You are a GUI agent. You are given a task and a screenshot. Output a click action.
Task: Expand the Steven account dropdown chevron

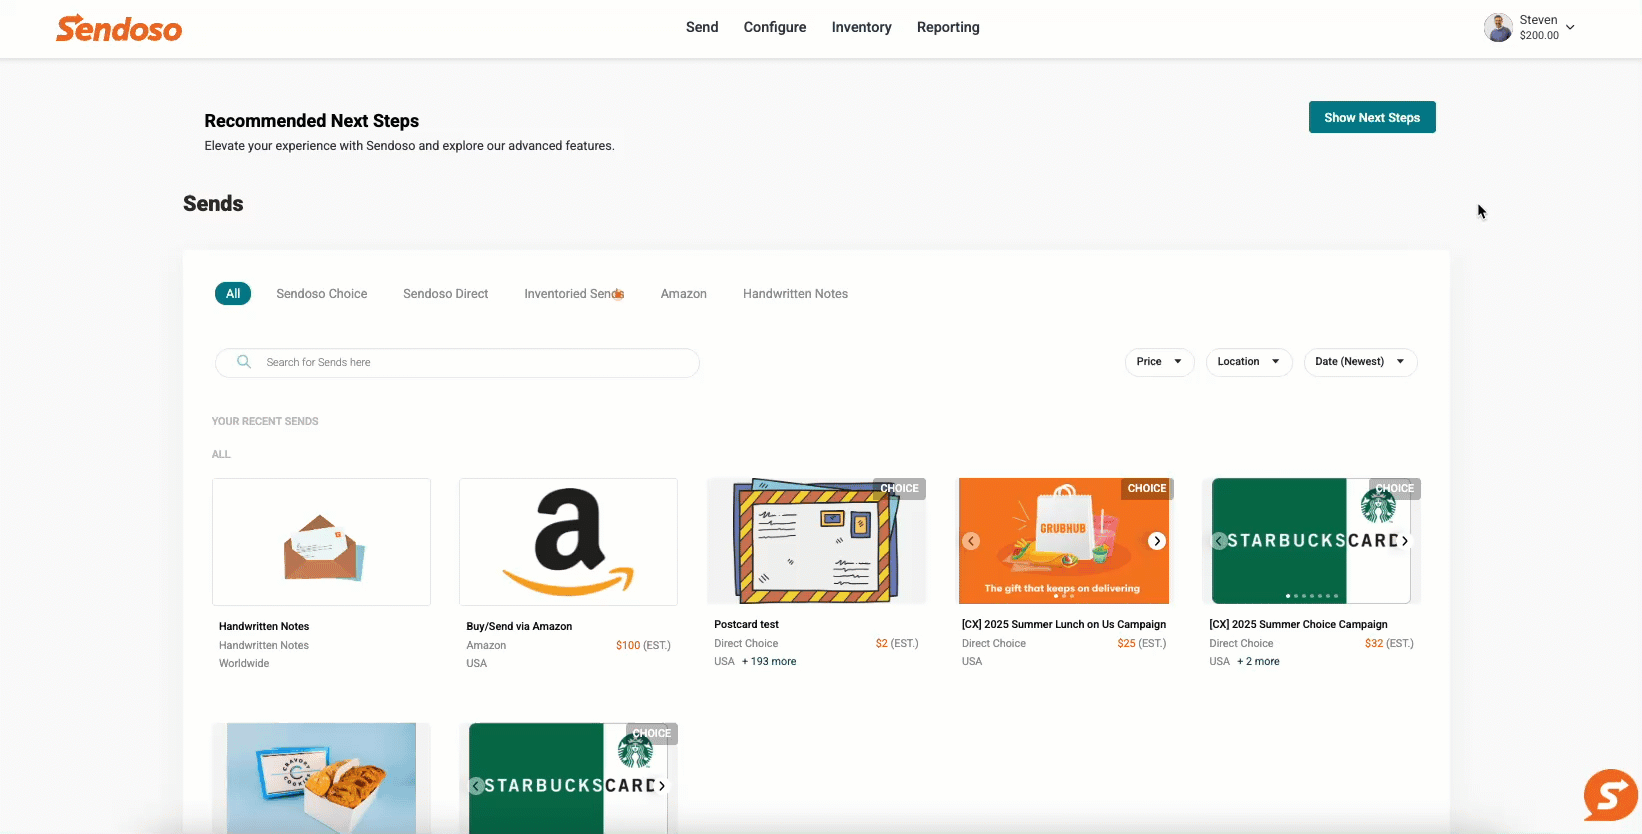coord(1570,27)
